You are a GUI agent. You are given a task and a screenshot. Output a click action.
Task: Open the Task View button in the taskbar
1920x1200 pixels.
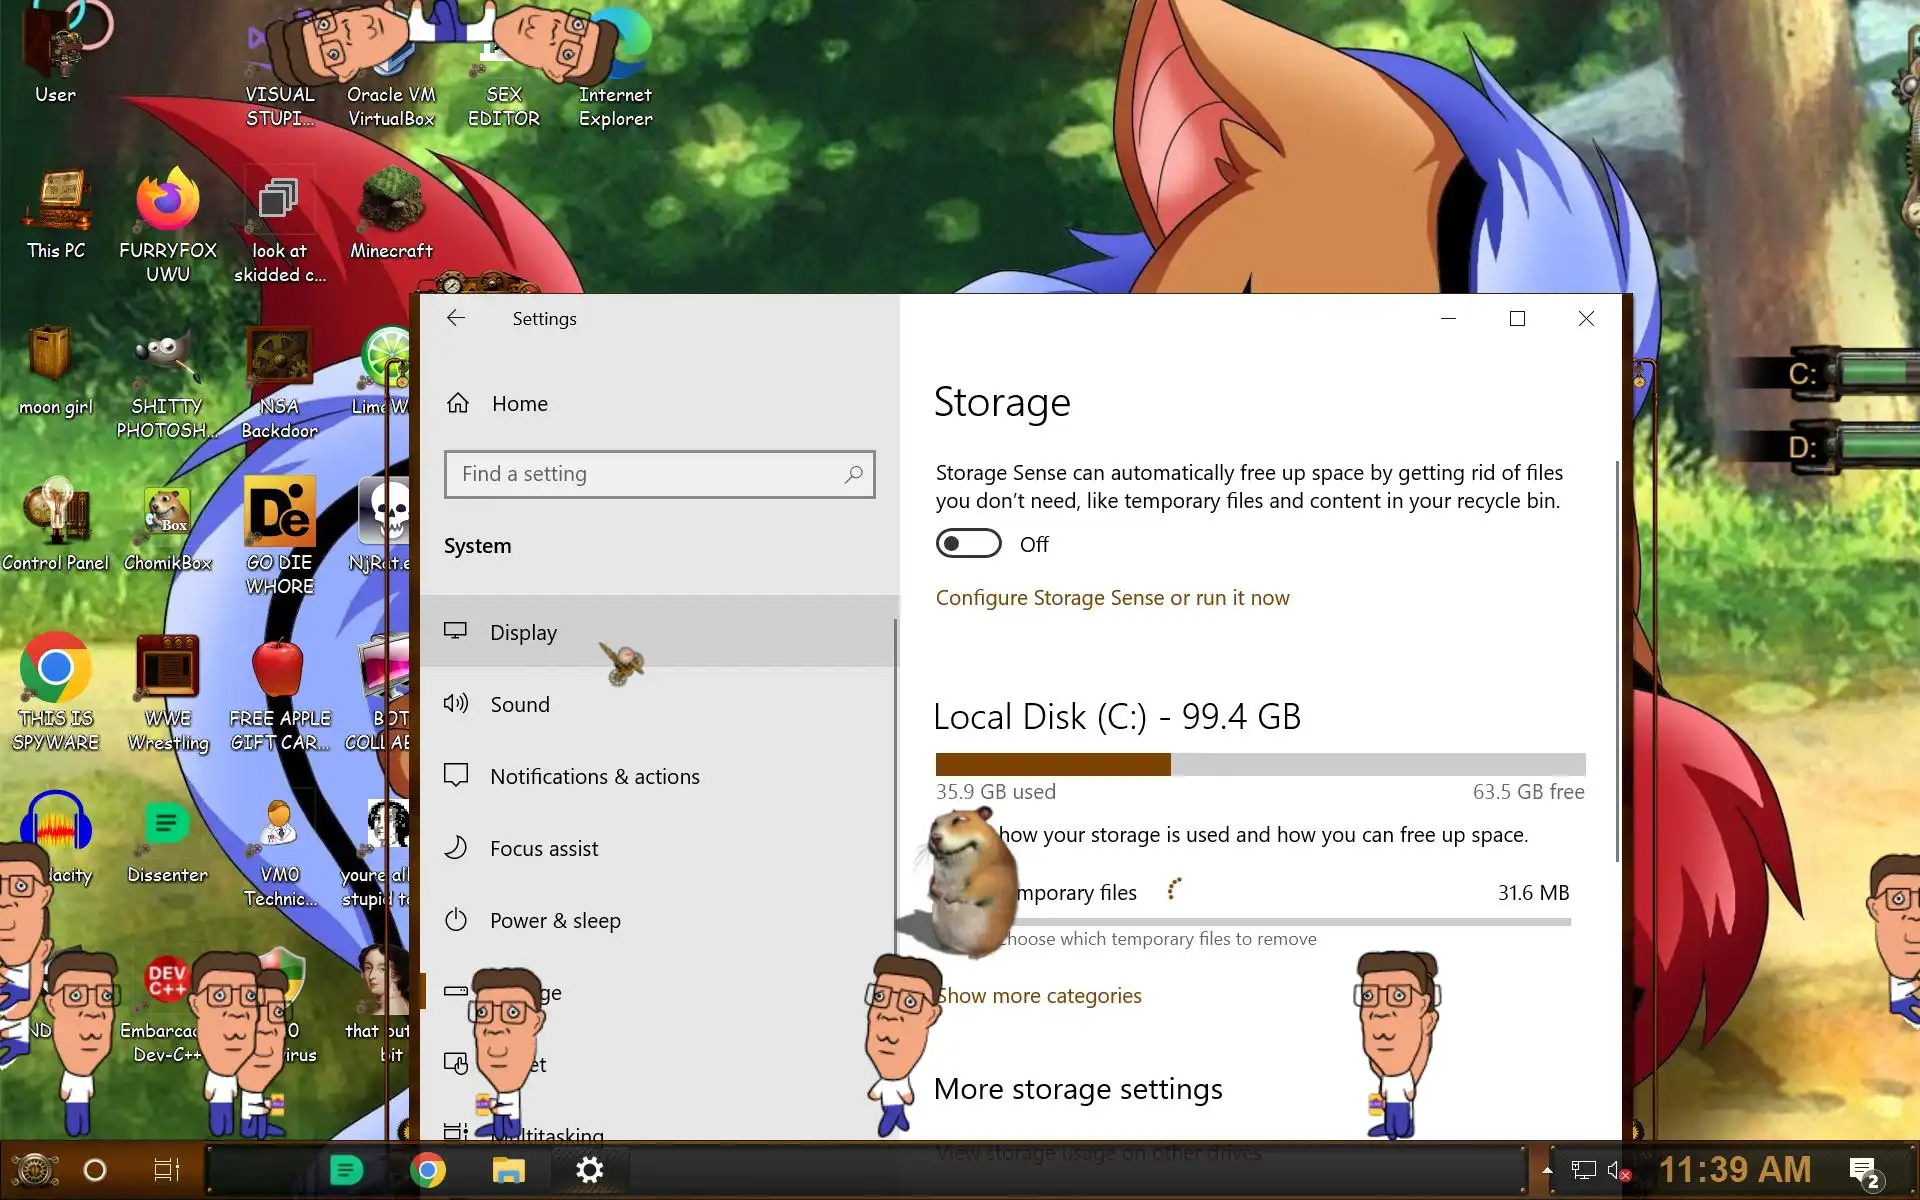click(166, 1169)
